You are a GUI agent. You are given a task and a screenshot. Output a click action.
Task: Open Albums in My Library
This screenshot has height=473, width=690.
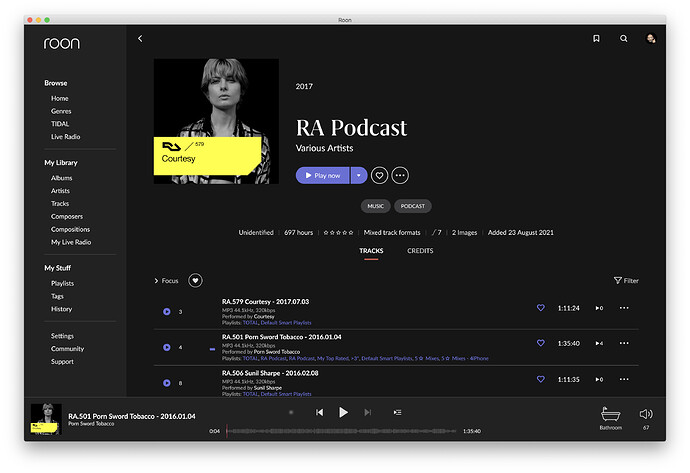[x=62, y=178]
